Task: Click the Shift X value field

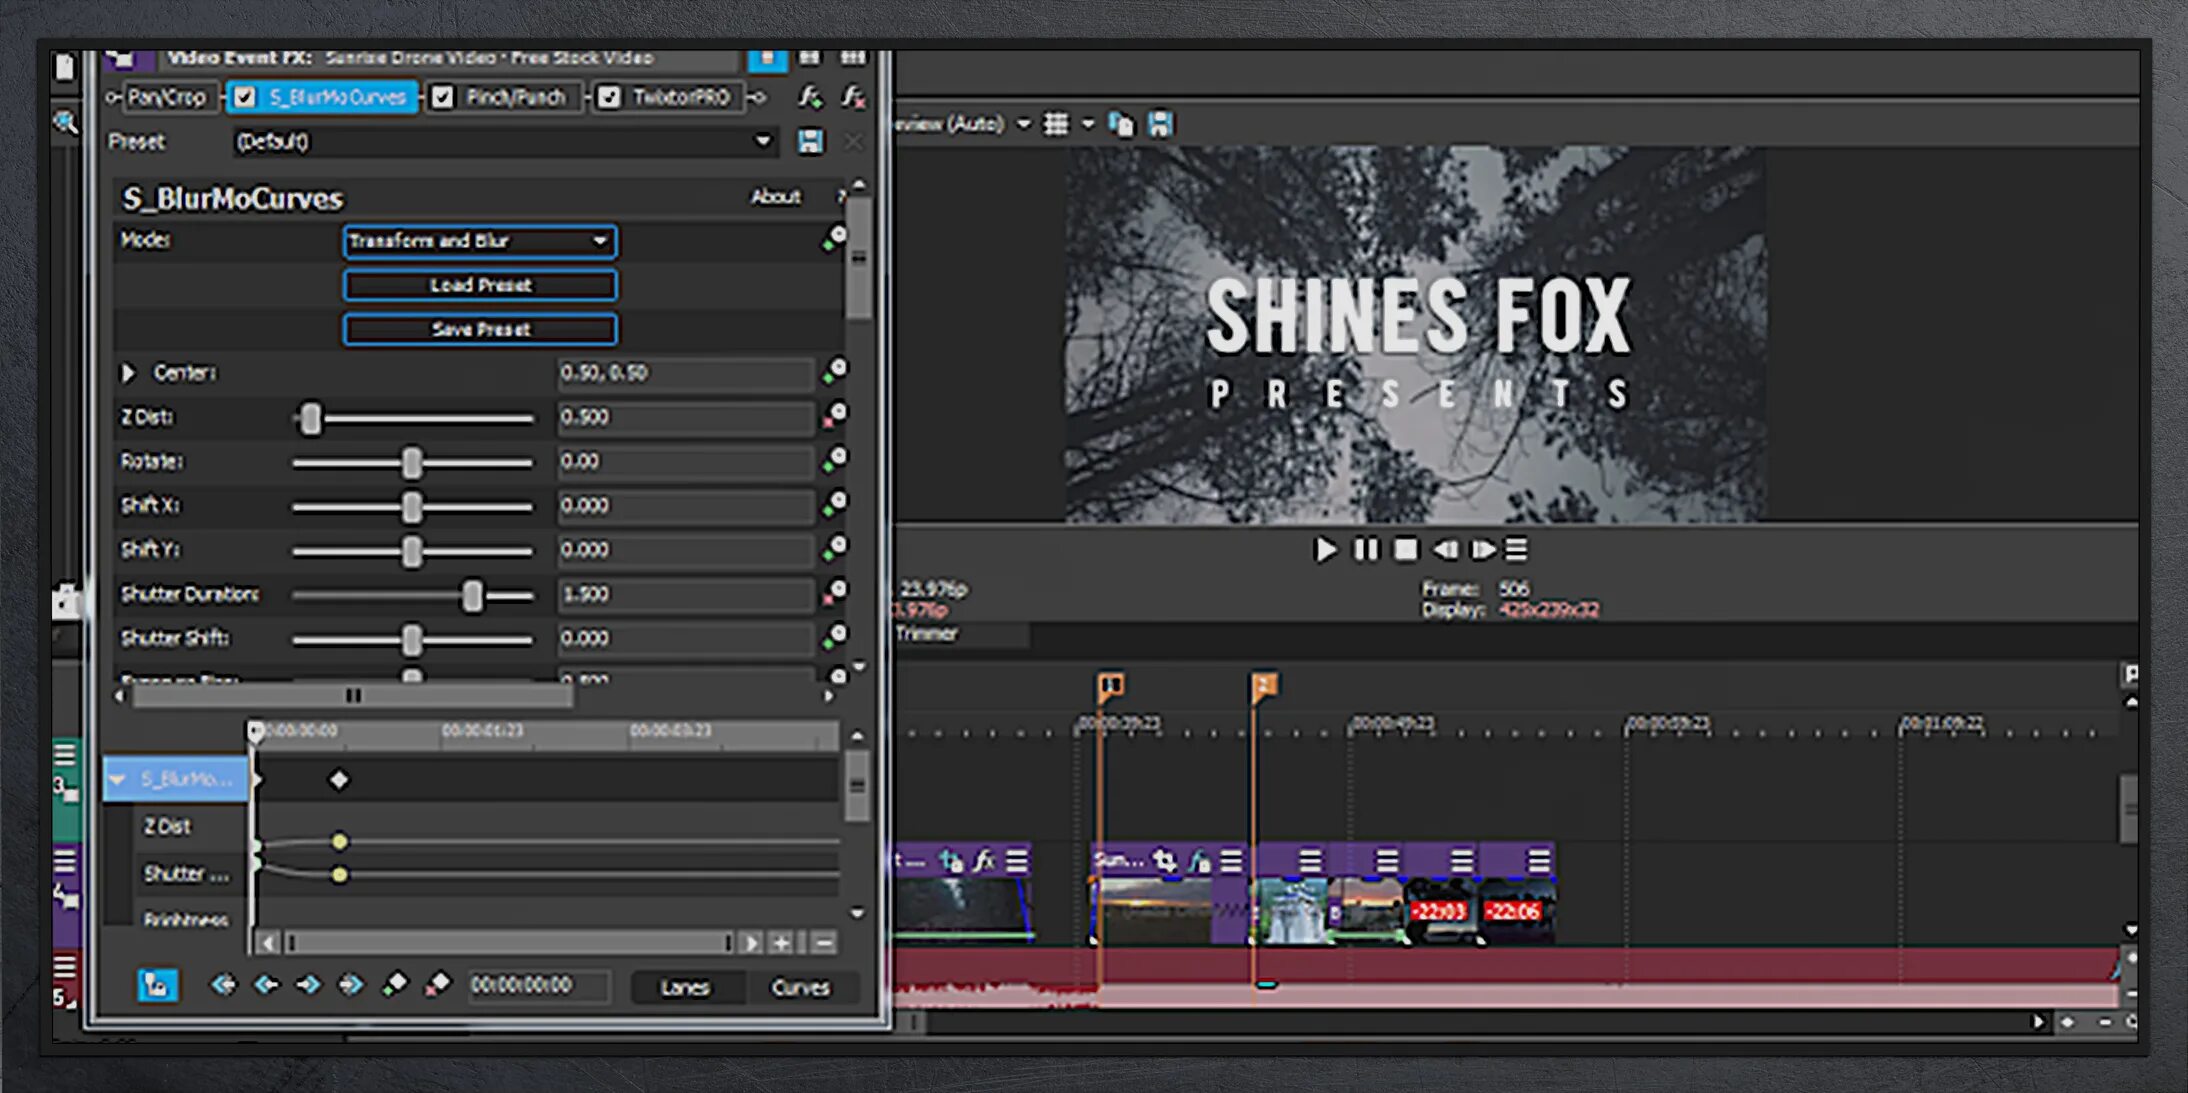Action: [x=685, y=505]
